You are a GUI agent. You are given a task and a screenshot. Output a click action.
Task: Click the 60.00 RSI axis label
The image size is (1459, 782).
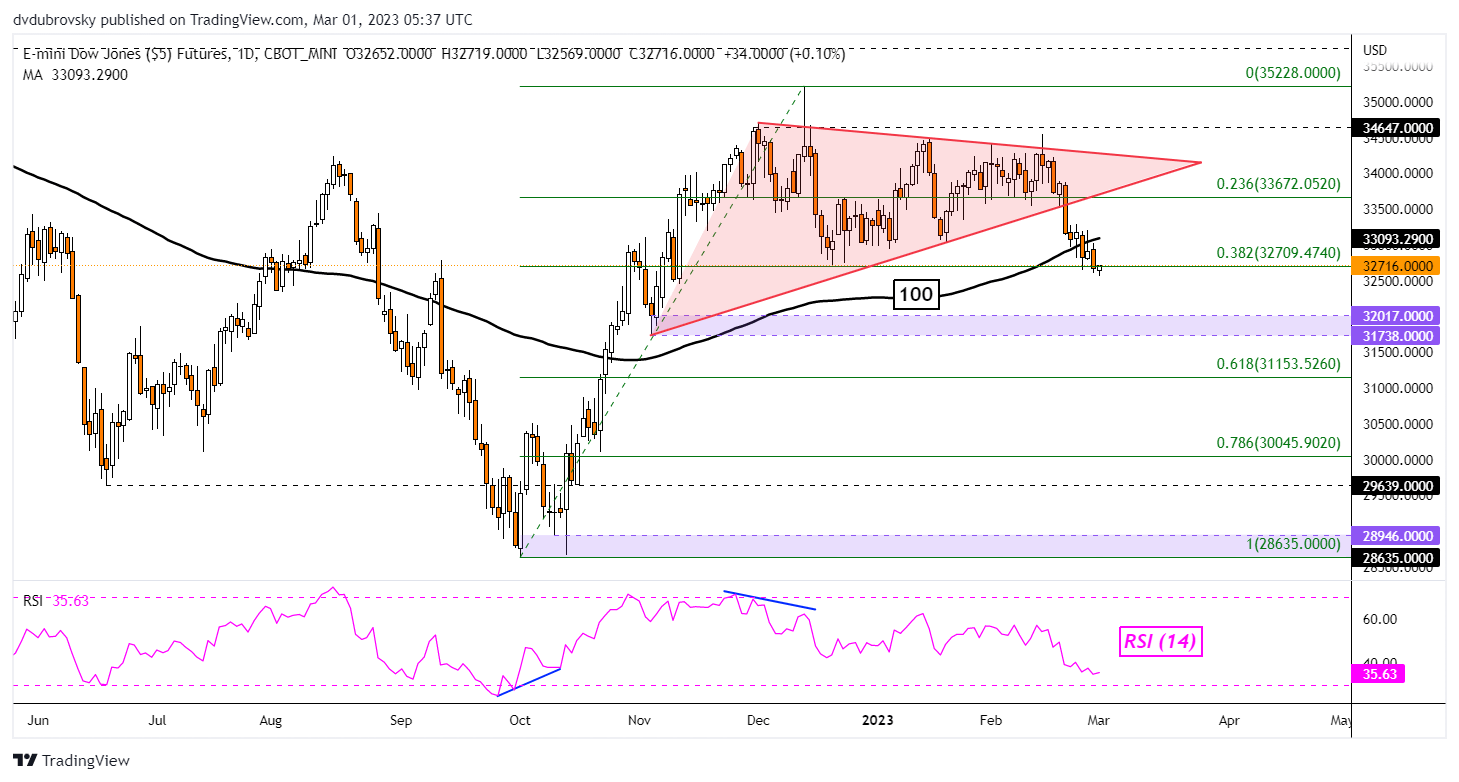coord(1378,619)
